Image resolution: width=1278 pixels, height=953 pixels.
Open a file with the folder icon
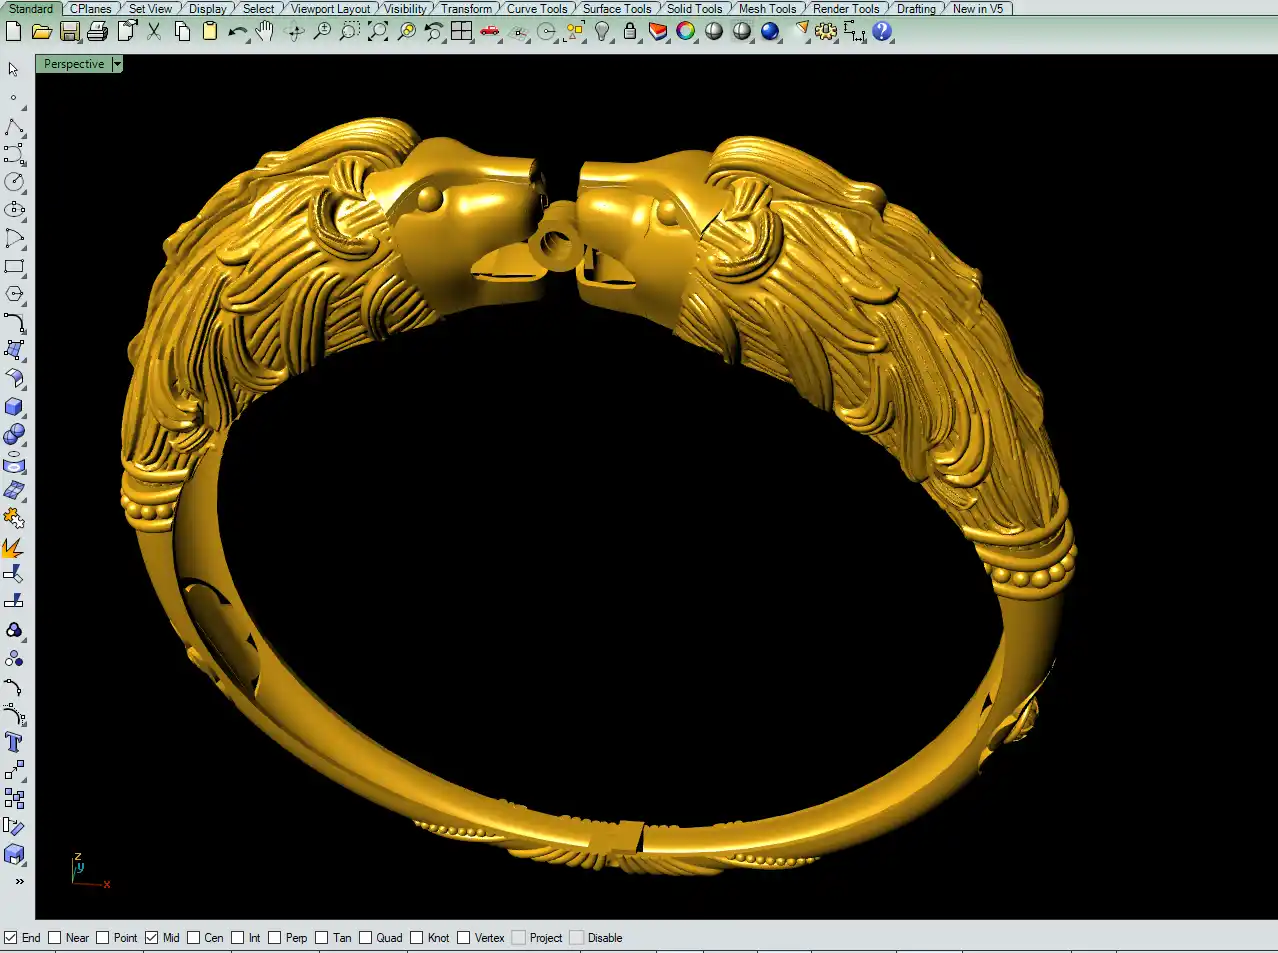(41, 31)
